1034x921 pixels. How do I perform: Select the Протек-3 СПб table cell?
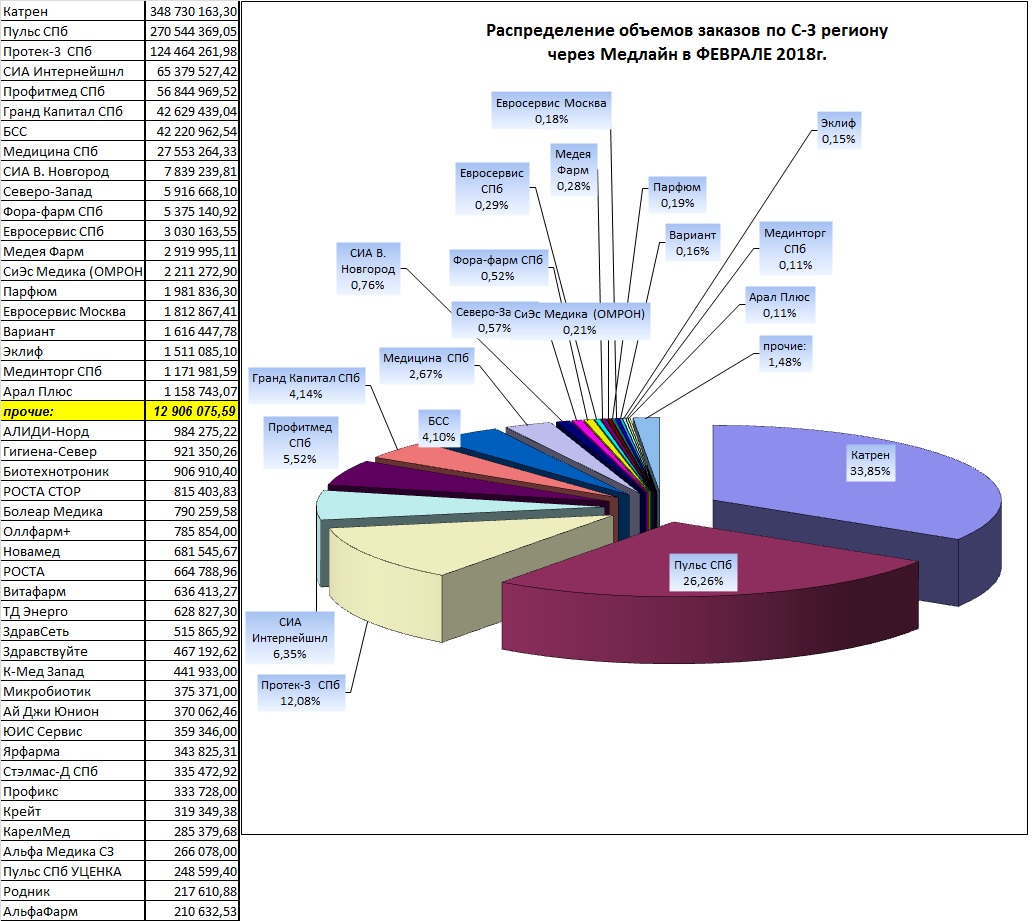click(72, 51)
